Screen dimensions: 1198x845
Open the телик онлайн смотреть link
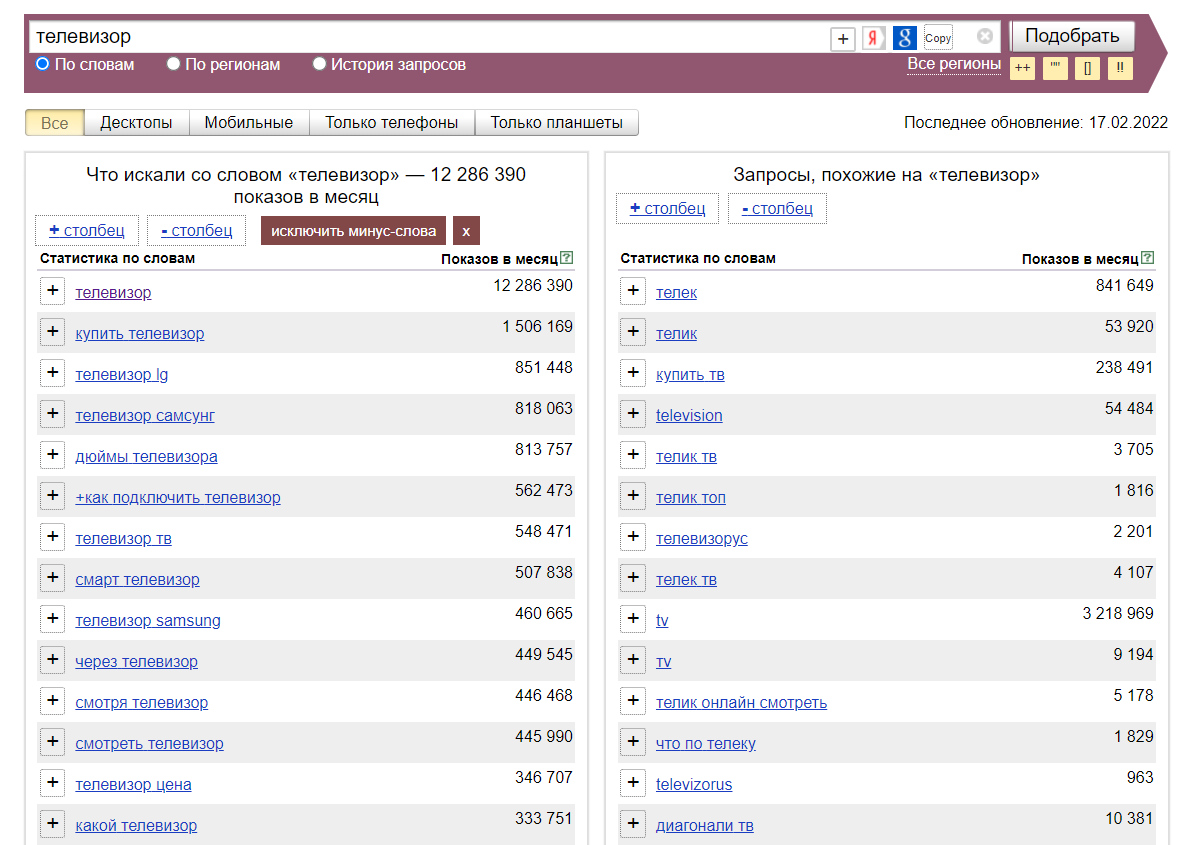pyautogui.click(x=741, y=703)
